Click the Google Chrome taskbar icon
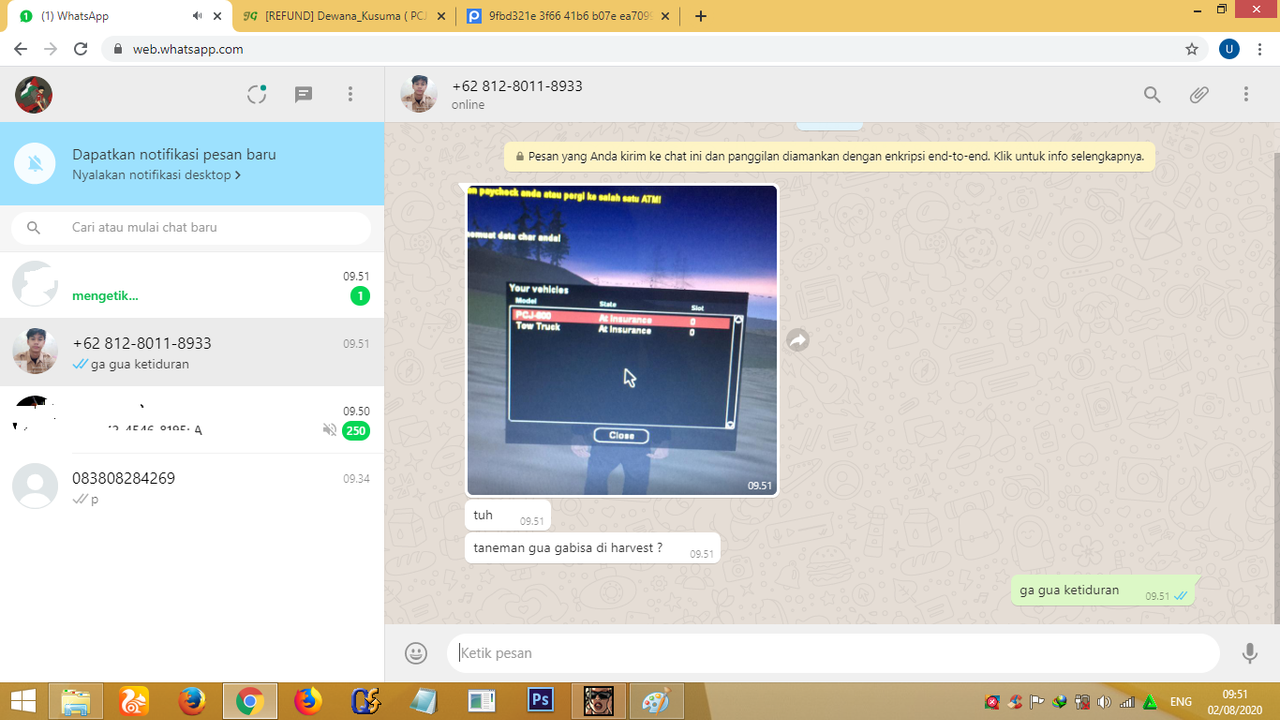This screenshot has width=1280, height=720. point(249,701)
